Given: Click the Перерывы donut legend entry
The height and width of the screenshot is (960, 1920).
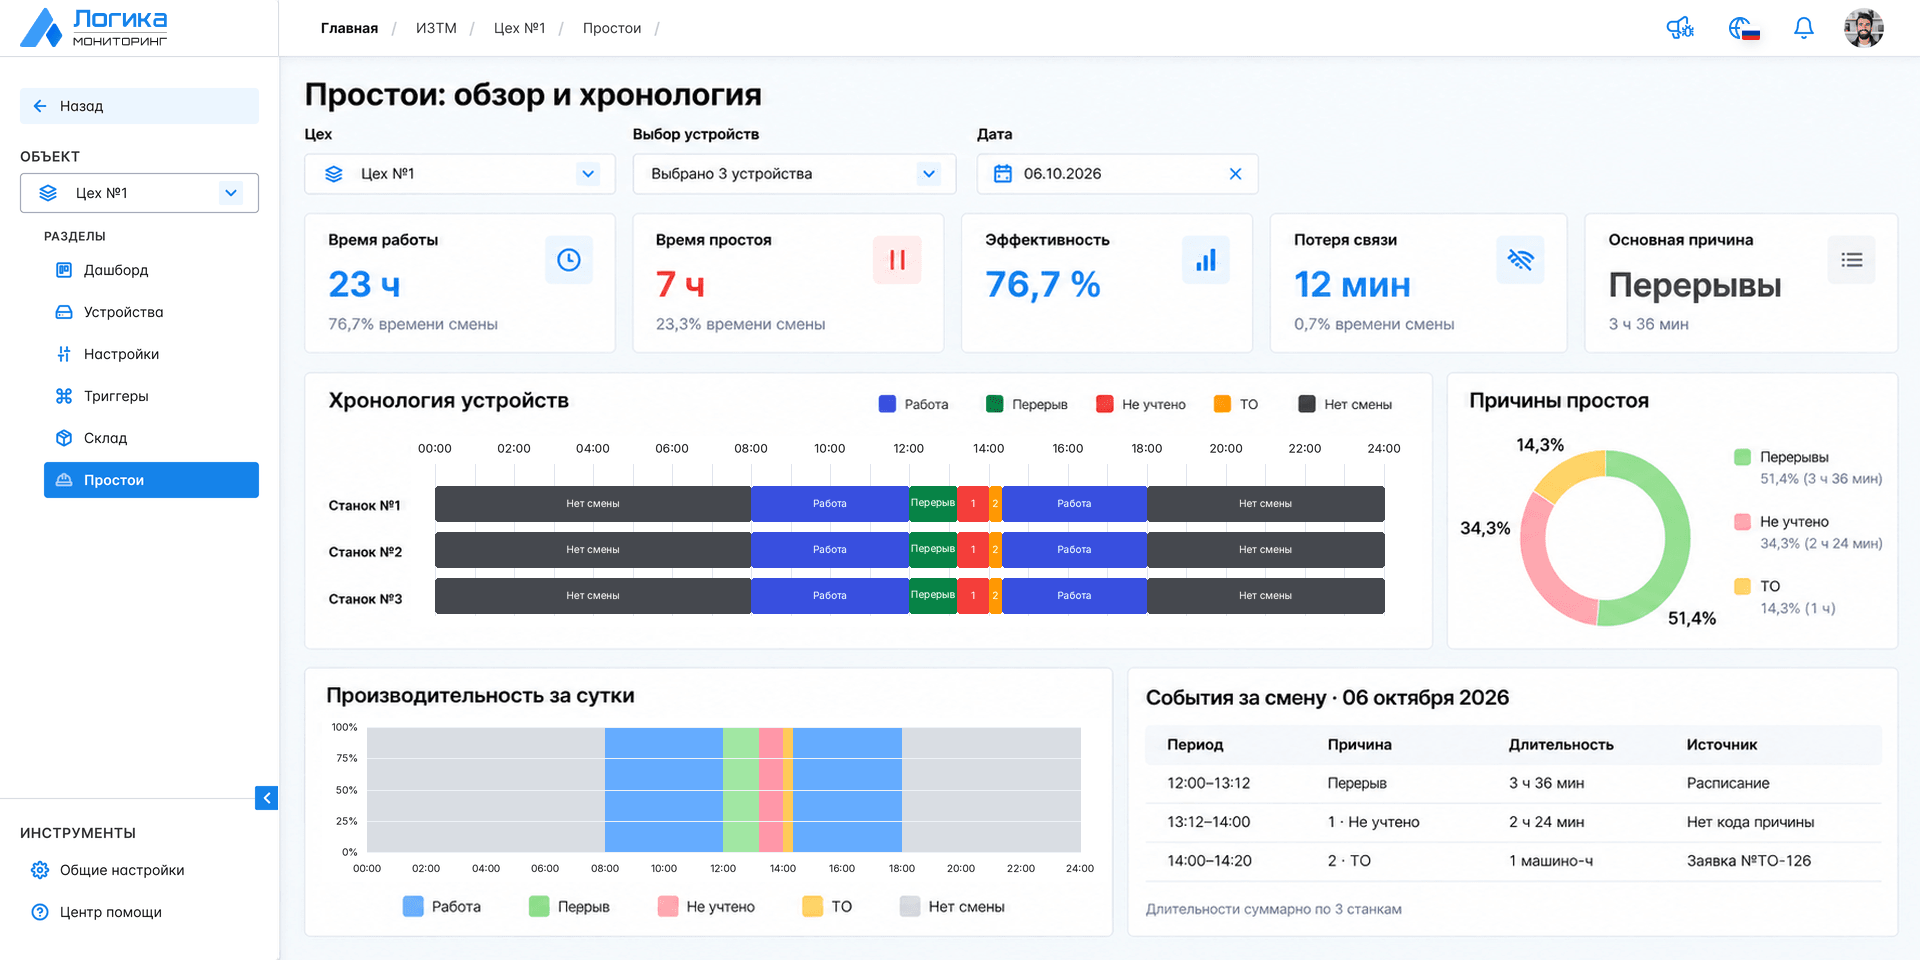Looking at the screenshot, I should 1808,468.
